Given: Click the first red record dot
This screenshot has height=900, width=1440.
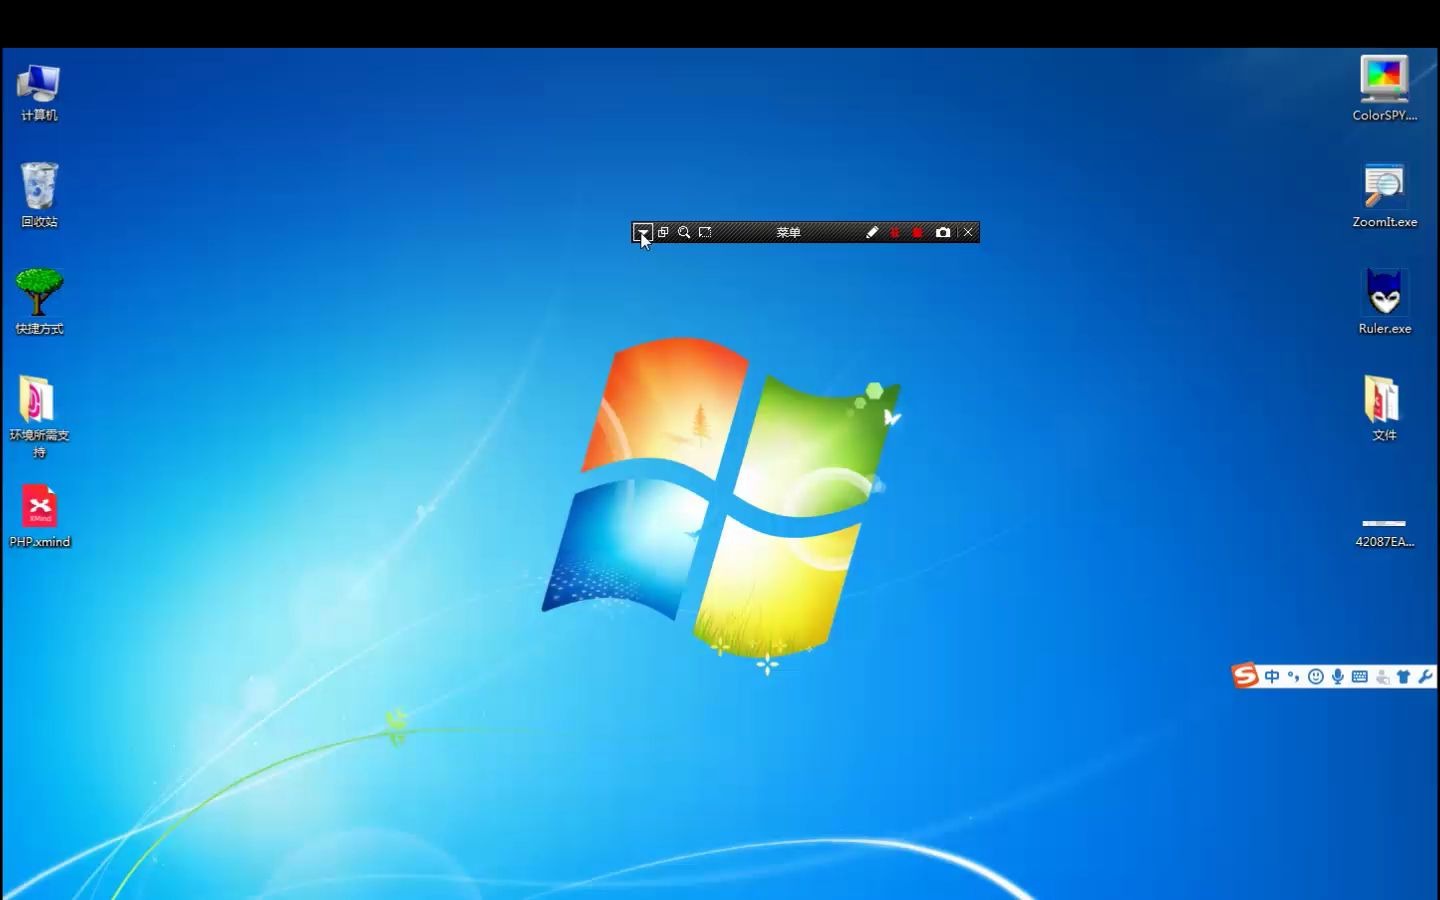Looking at the screenshot, I should tap(895, 232).
